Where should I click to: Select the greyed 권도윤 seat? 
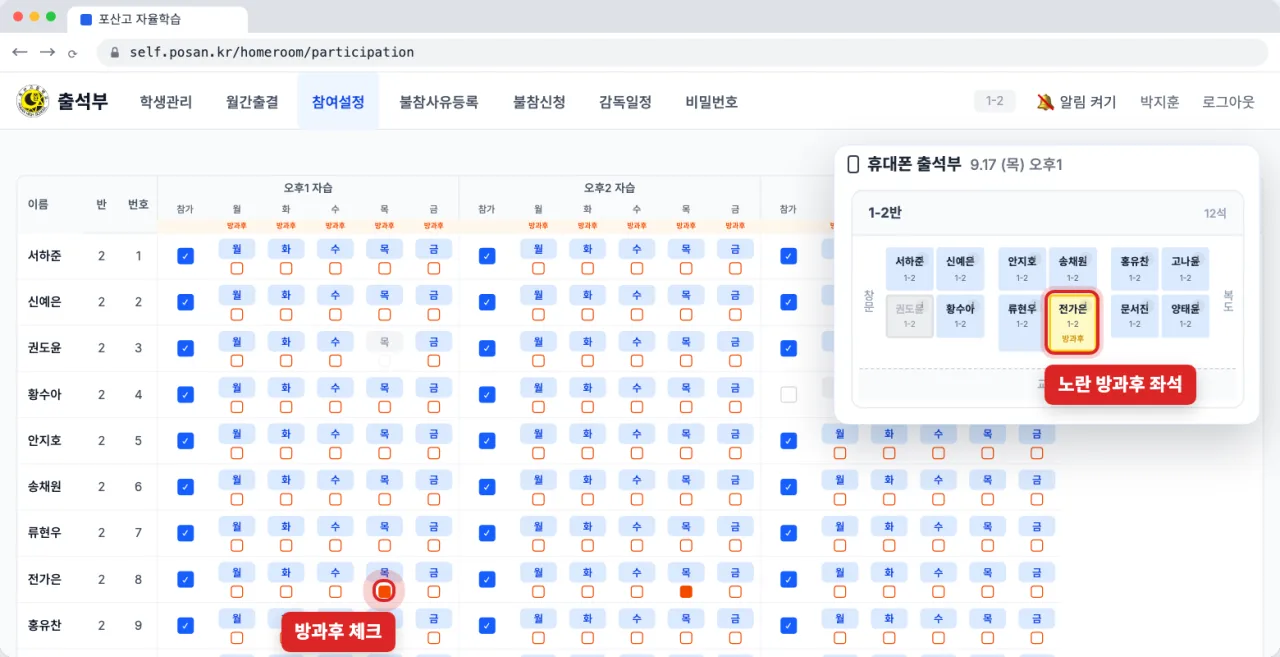(x=910, y=316)
